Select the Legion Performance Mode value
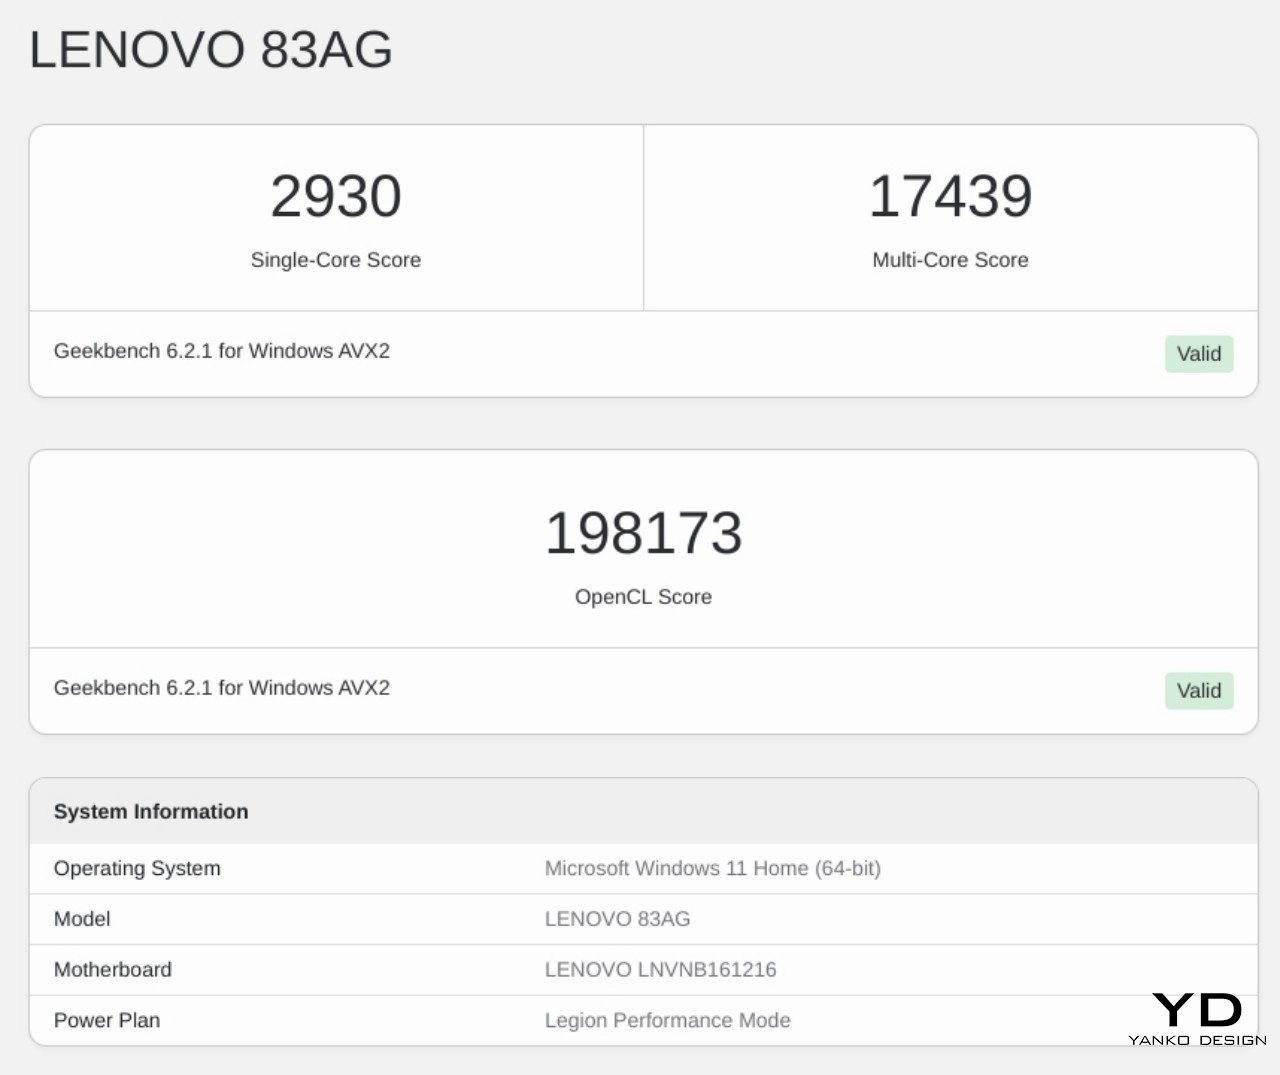1280x1075 pixels. tap(667, 1021)
